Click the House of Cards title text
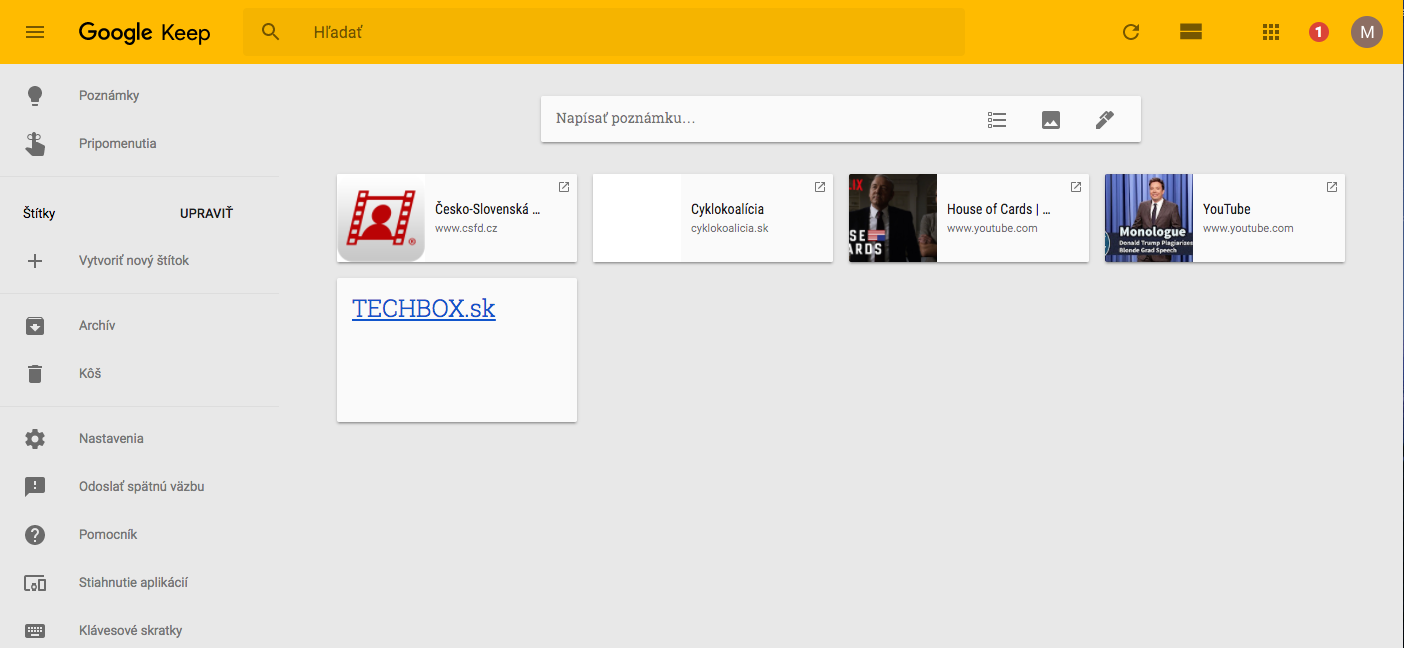1404x648 pixels. tap(999, 209)
